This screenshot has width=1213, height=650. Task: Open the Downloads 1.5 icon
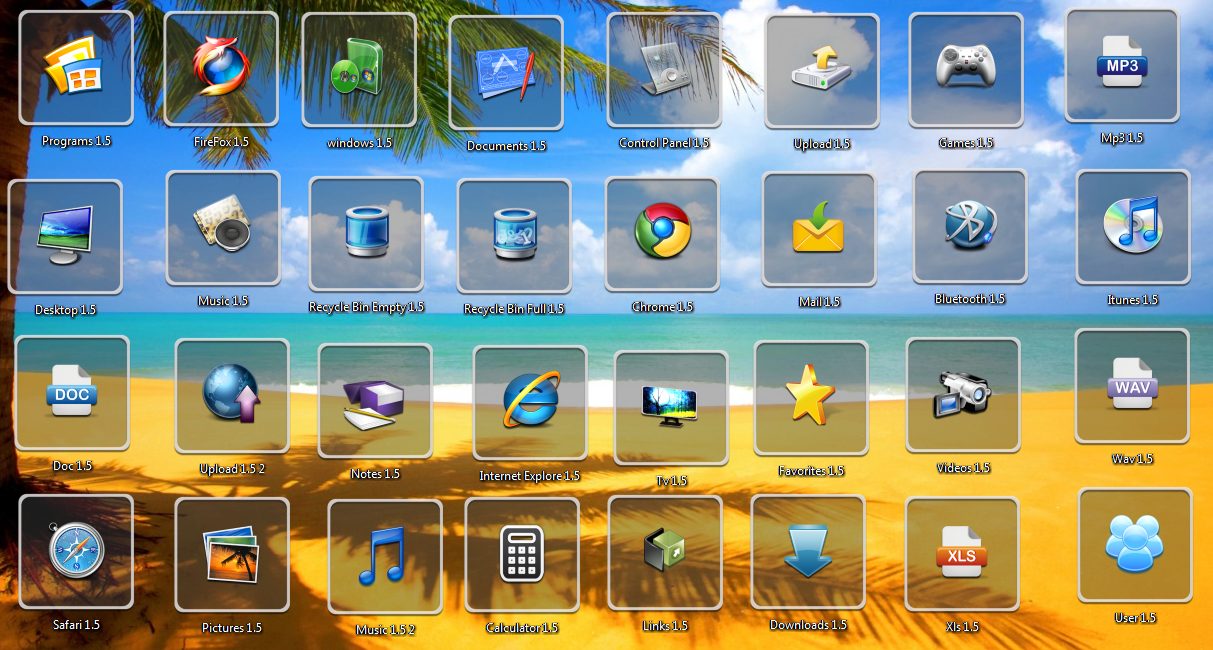[x=808, y=553]
